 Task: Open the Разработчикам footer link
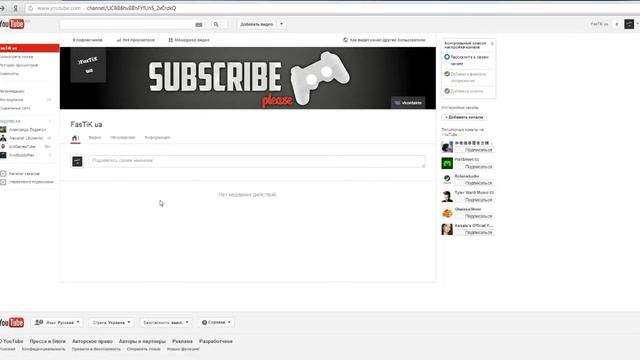pos(216,341)
